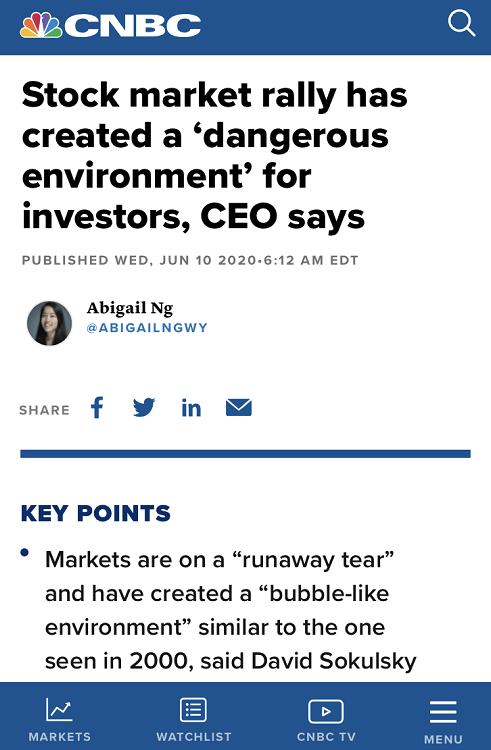
Task: Select the MARKETS tab label
Action: tap(60, 737)
